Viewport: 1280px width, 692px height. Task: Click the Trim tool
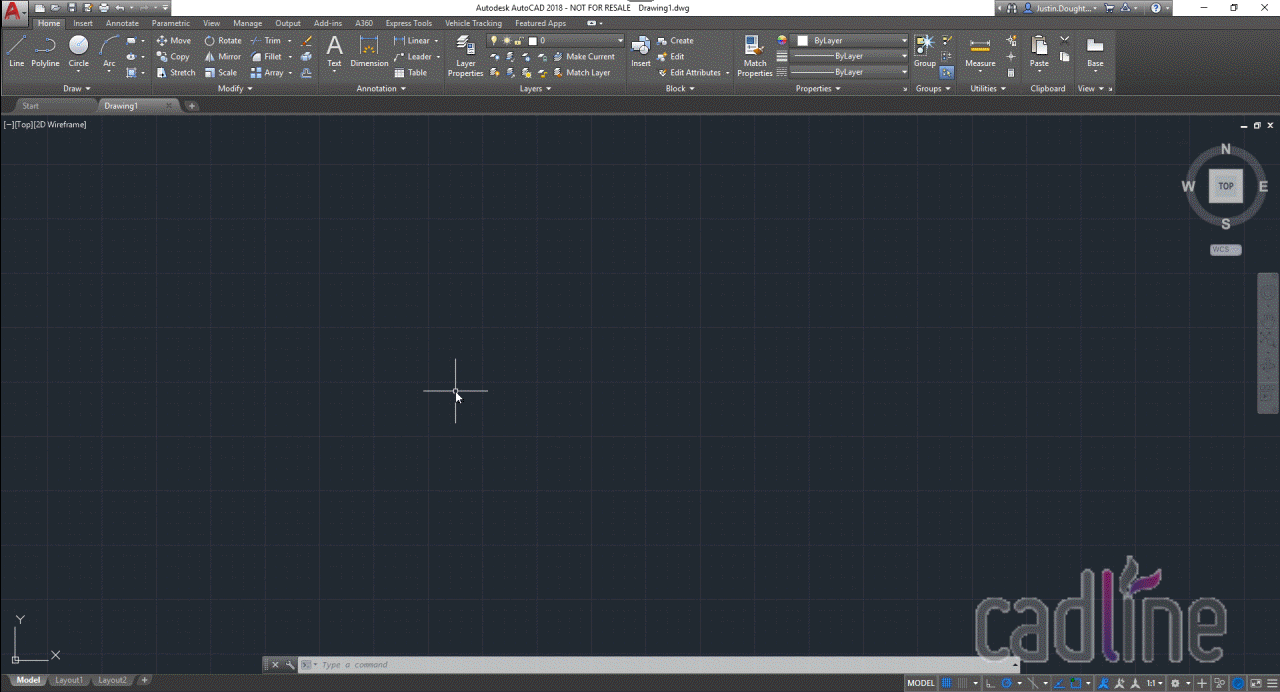tap(266, 41)
